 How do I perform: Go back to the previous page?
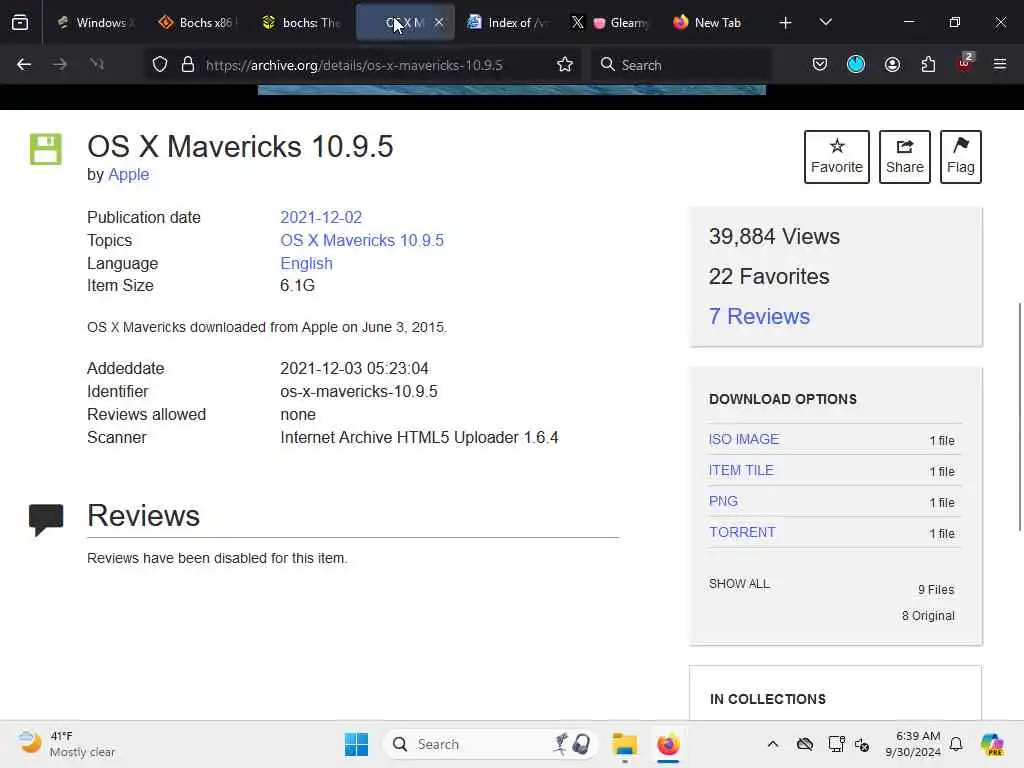(x=24, y=64)
